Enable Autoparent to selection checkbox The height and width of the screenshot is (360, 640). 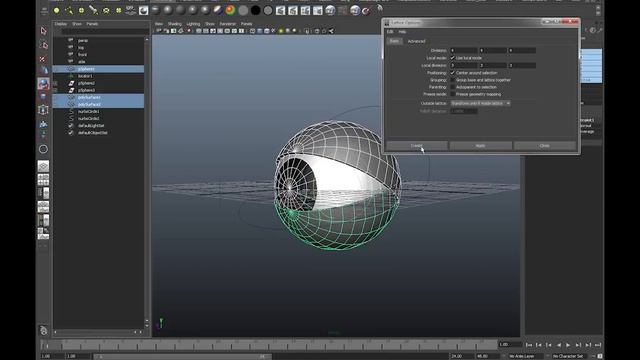point(452,87)
